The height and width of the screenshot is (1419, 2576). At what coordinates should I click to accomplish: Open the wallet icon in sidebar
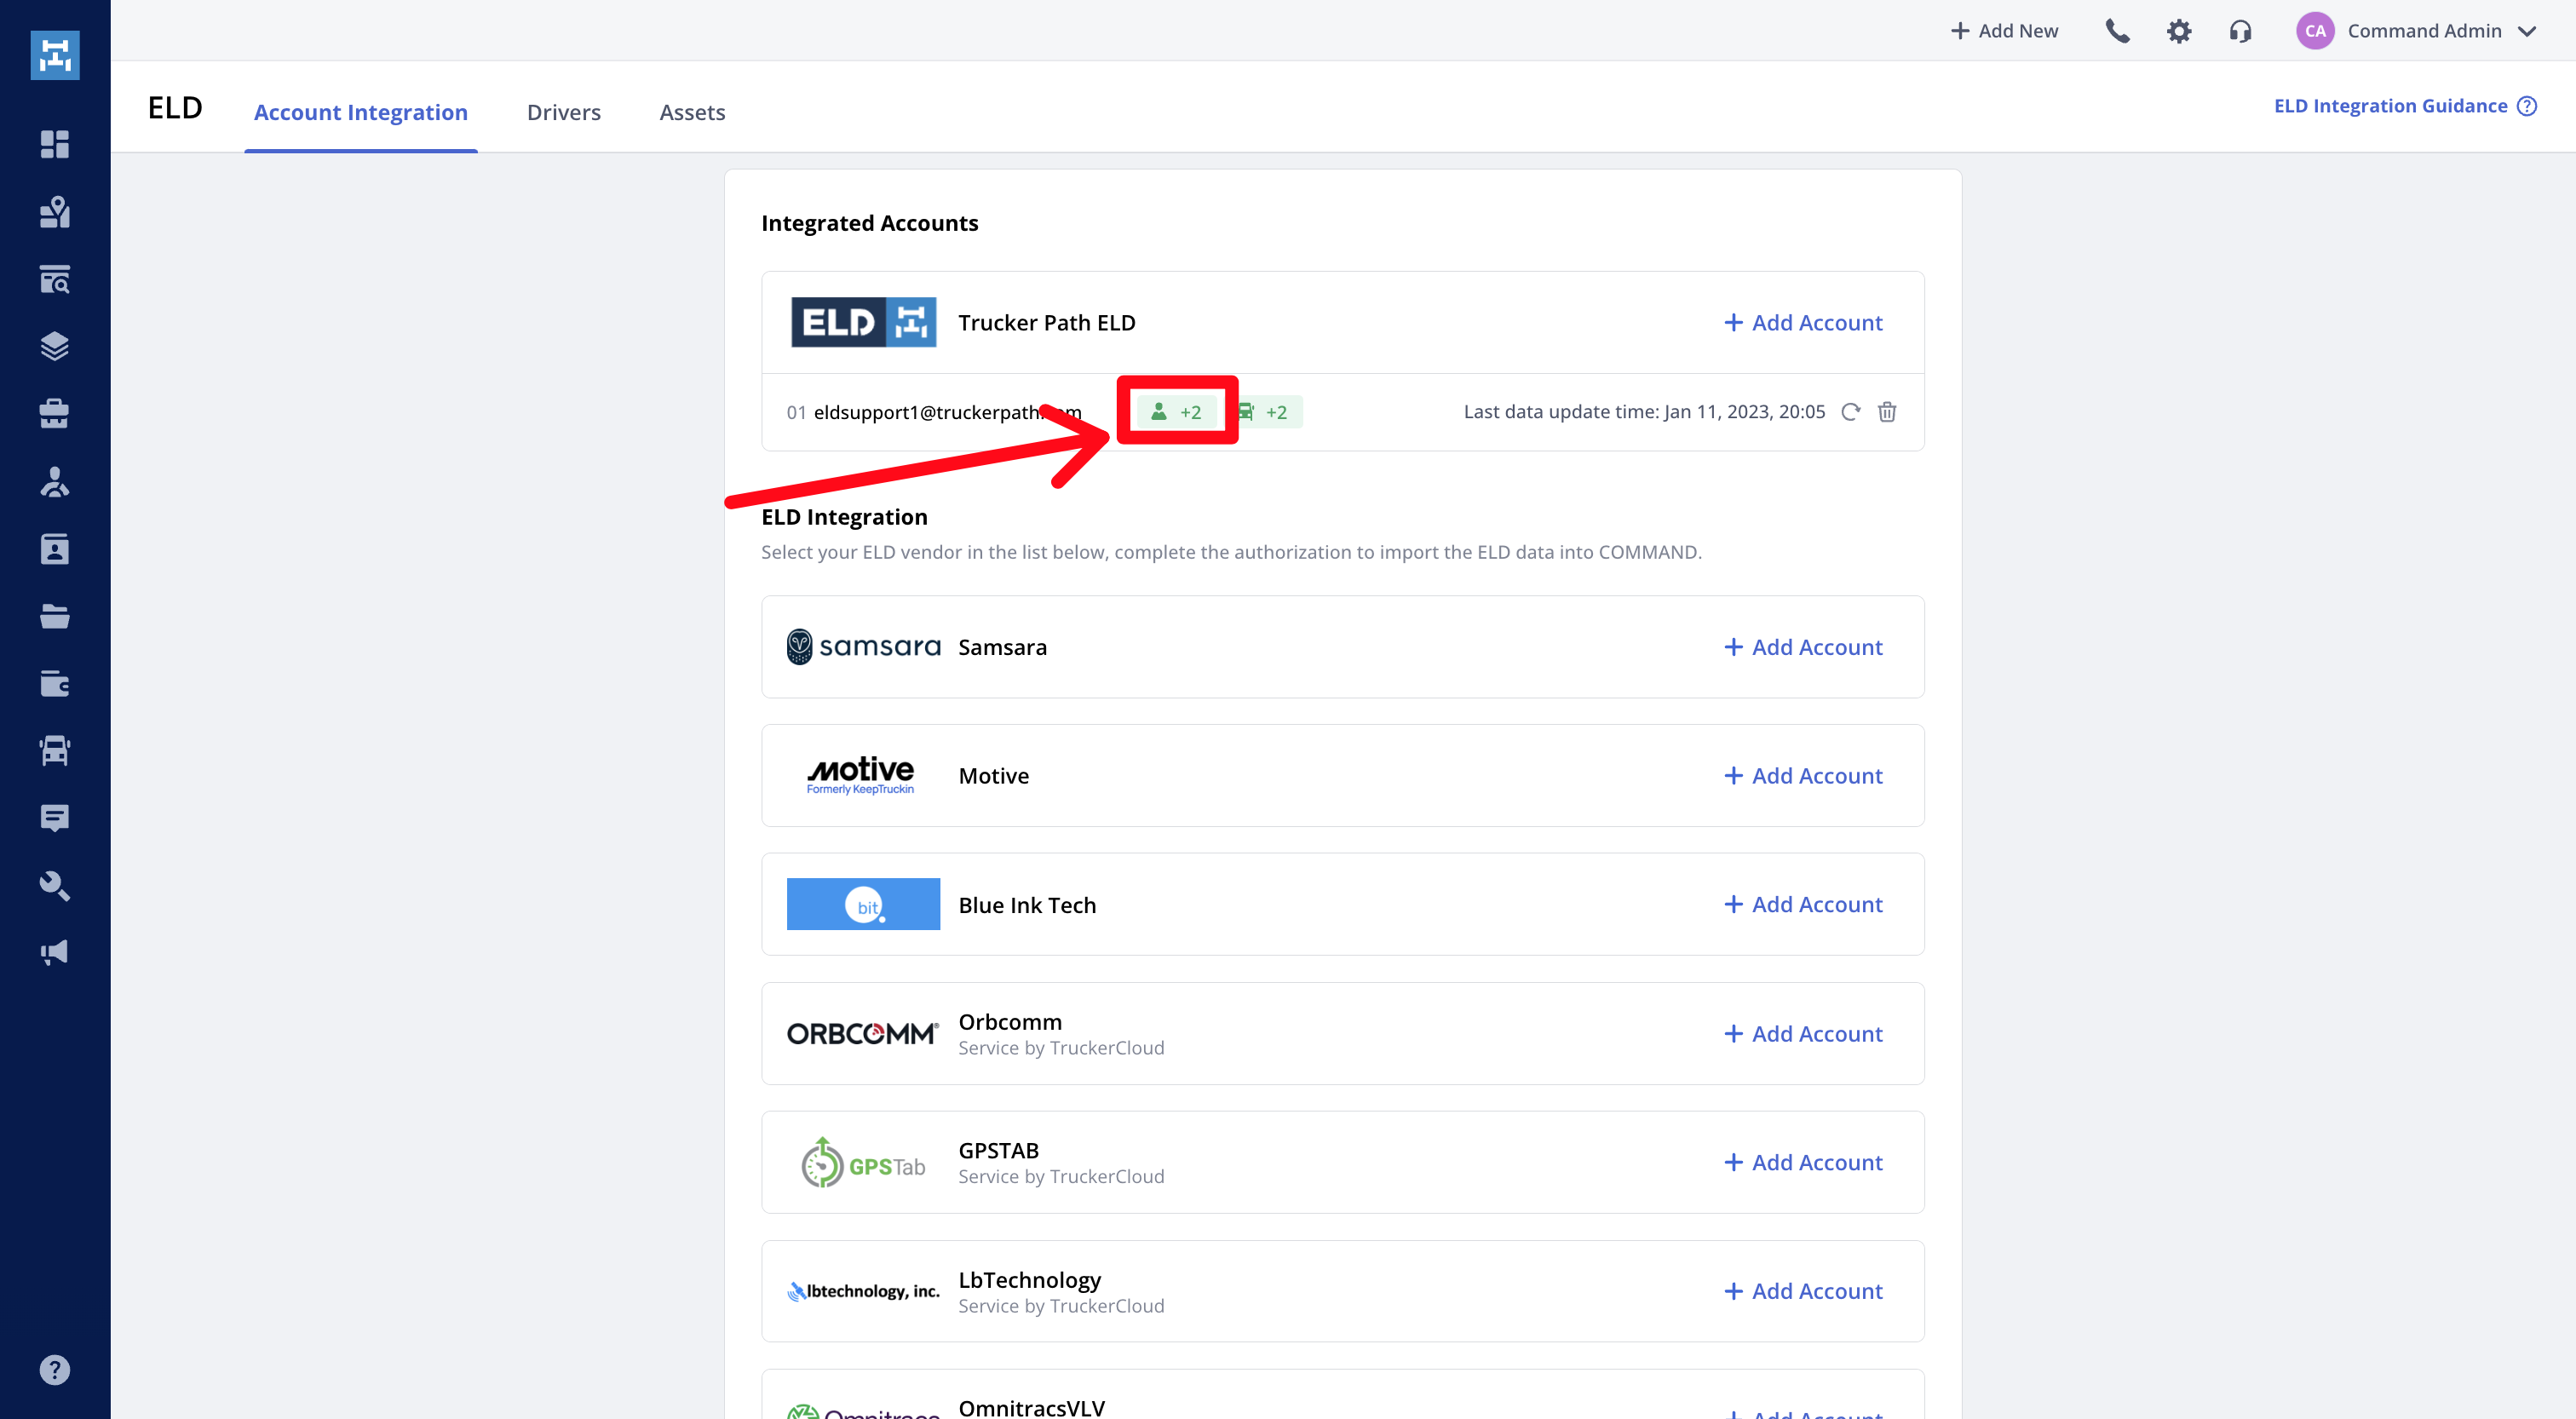click(55, 683)
